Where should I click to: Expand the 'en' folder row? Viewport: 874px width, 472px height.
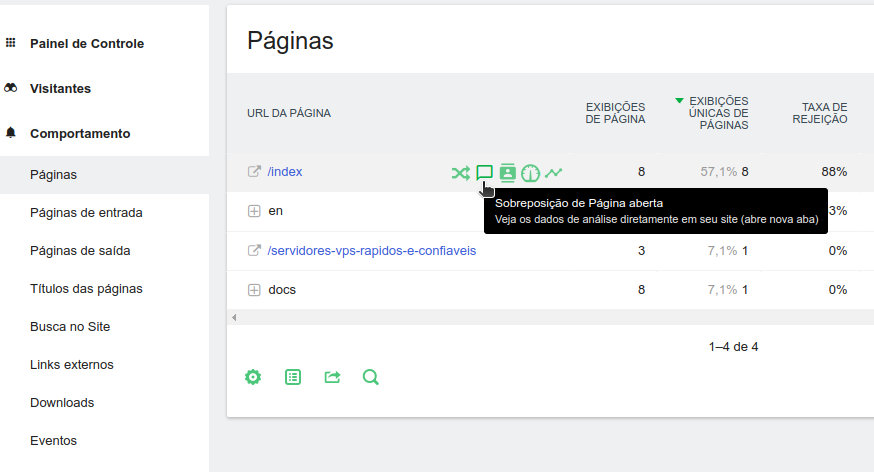[x=254, y=211]
